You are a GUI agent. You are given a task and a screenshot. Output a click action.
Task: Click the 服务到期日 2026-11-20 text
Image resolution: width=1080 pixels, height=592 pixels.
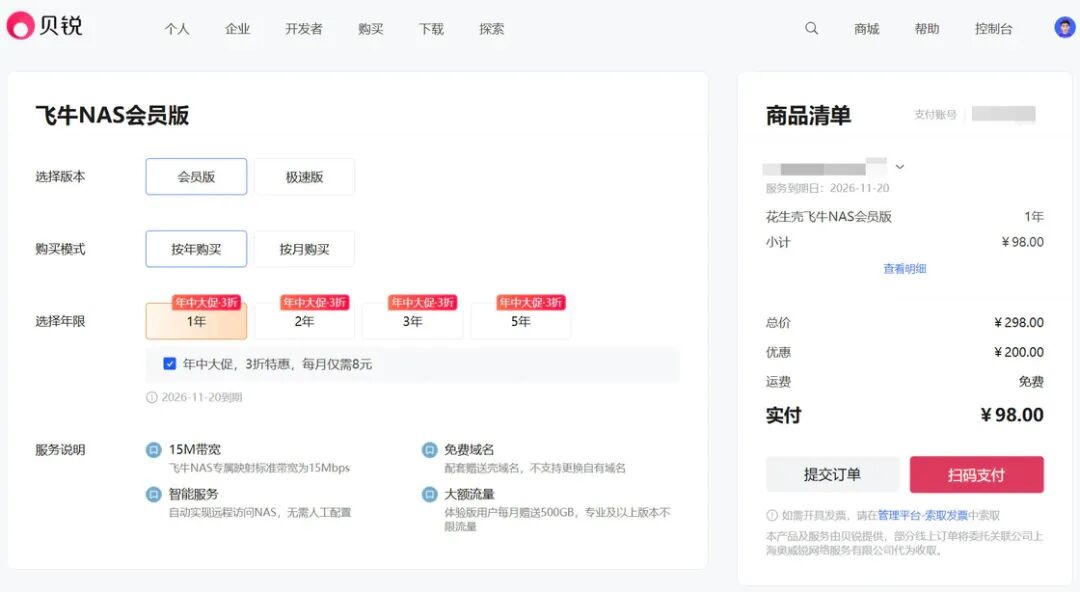click(x=827, y=188)
